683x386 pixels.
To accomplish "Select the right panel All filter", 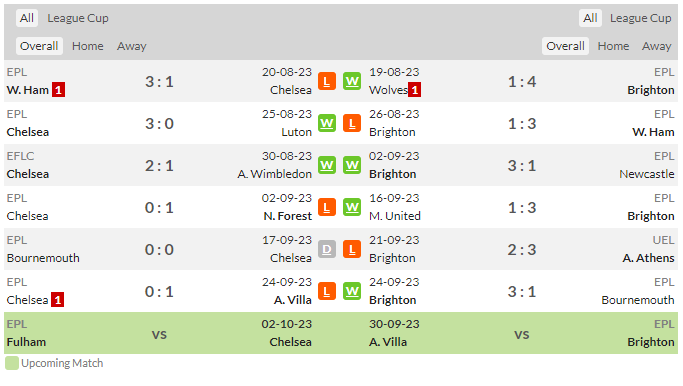I will (590, 18).
